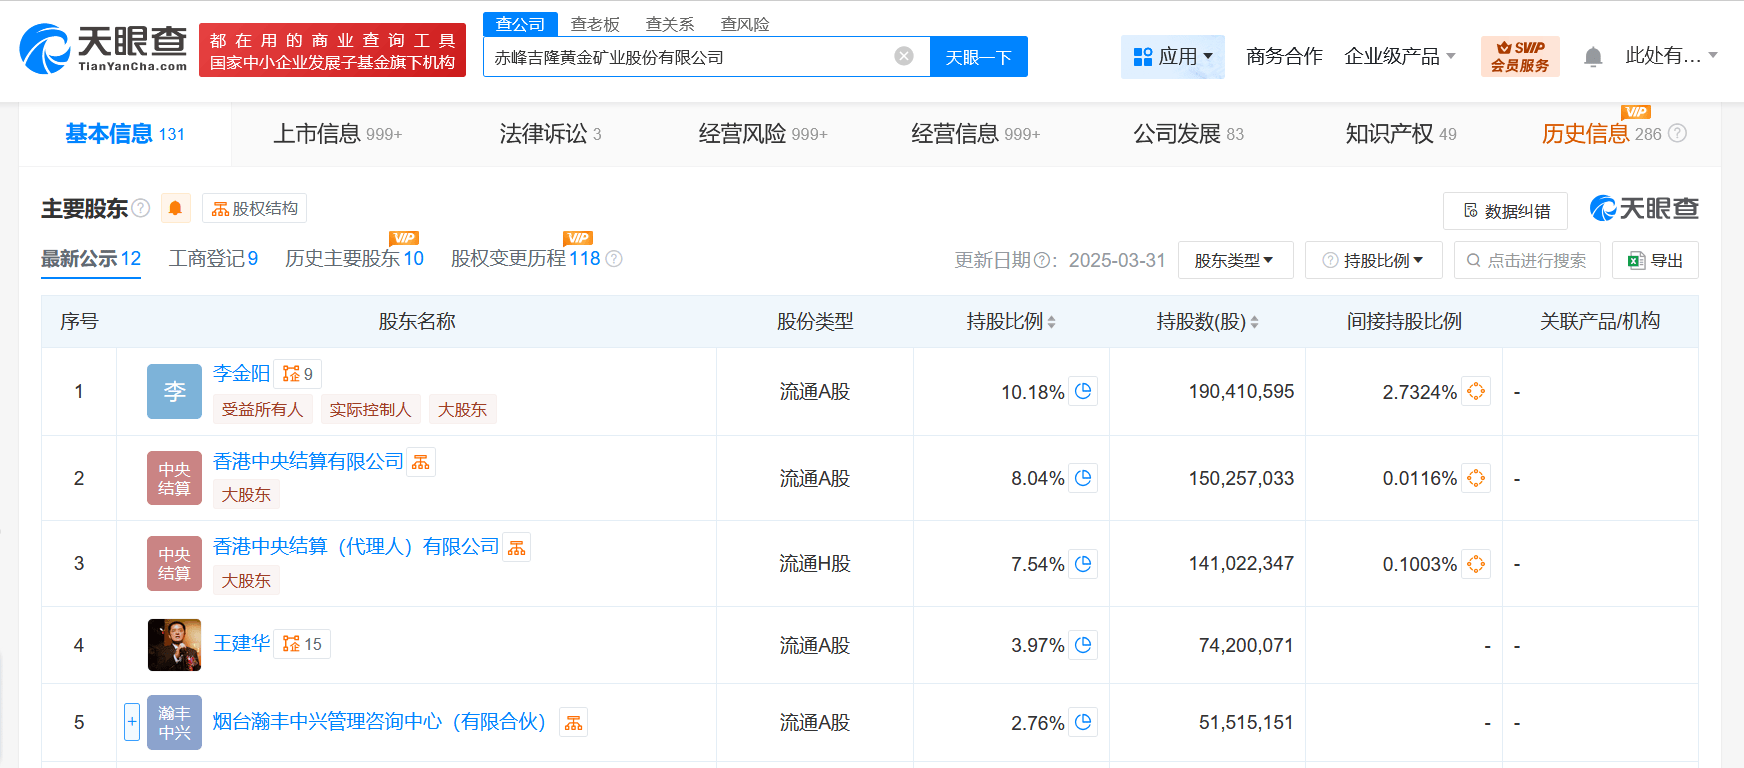Open pie chart icon for 7.54% holding
The image size is (1744, 768).
[x=1083, y=564]
